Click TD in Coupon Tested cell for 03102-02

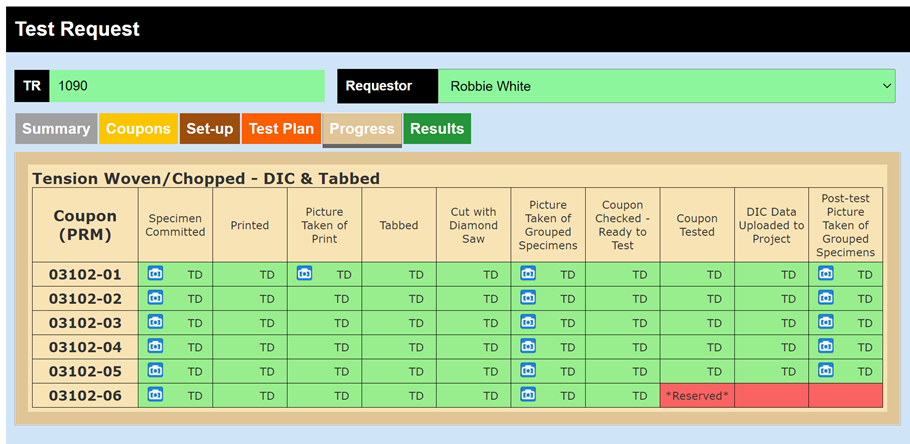[714, 299]
